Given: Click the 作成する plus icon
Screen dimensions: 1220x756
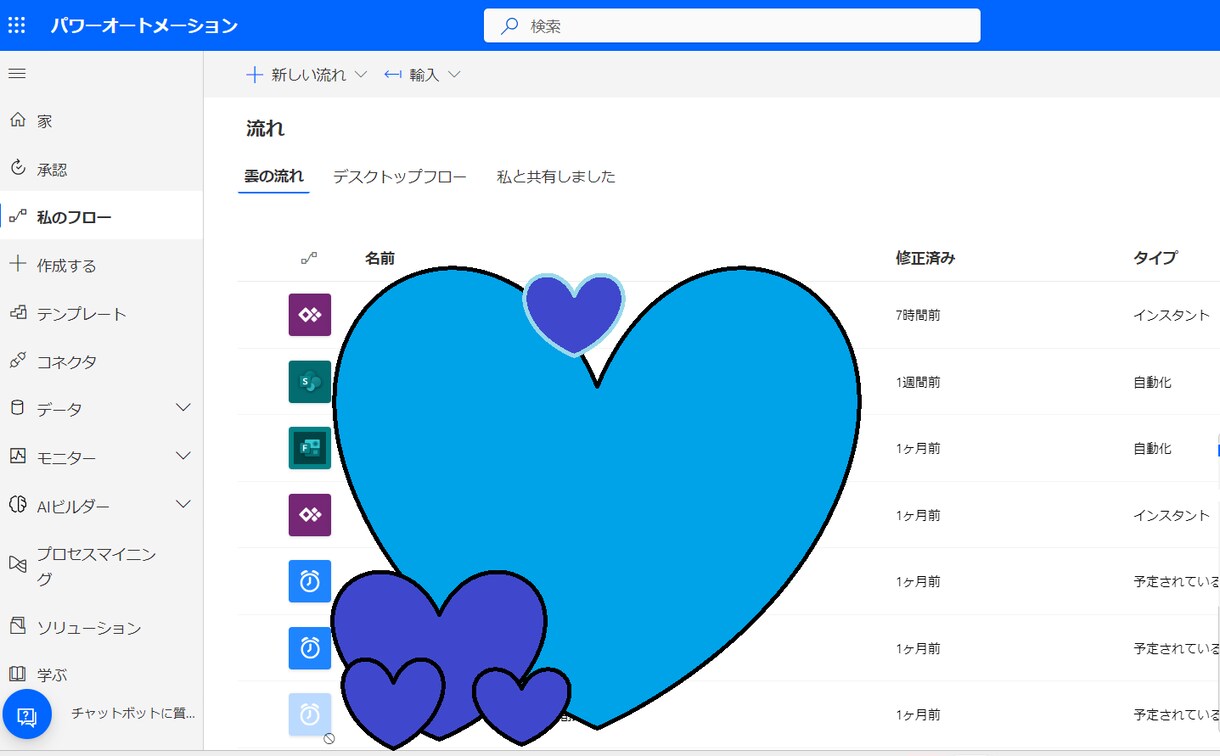Looking at the screenshot, I should [x=17, y=264].
